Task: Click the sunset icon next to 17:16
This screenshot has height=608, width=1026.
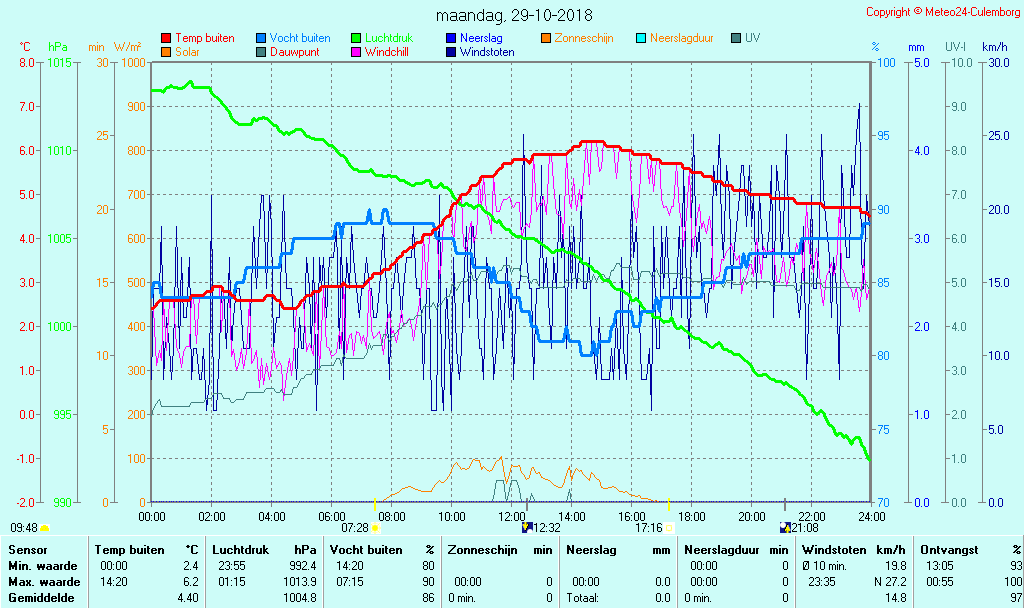Action: (670, 527)
